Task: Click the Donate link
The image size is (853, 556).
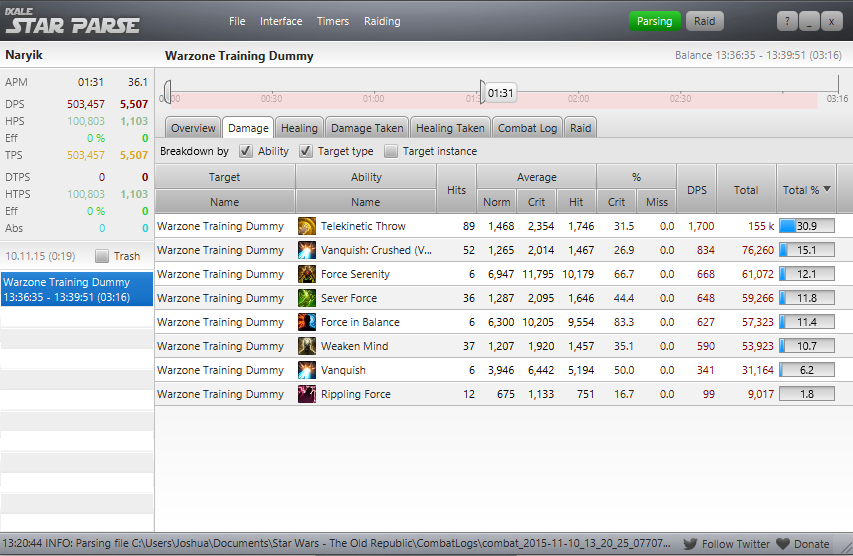Action: pos(812,544)
